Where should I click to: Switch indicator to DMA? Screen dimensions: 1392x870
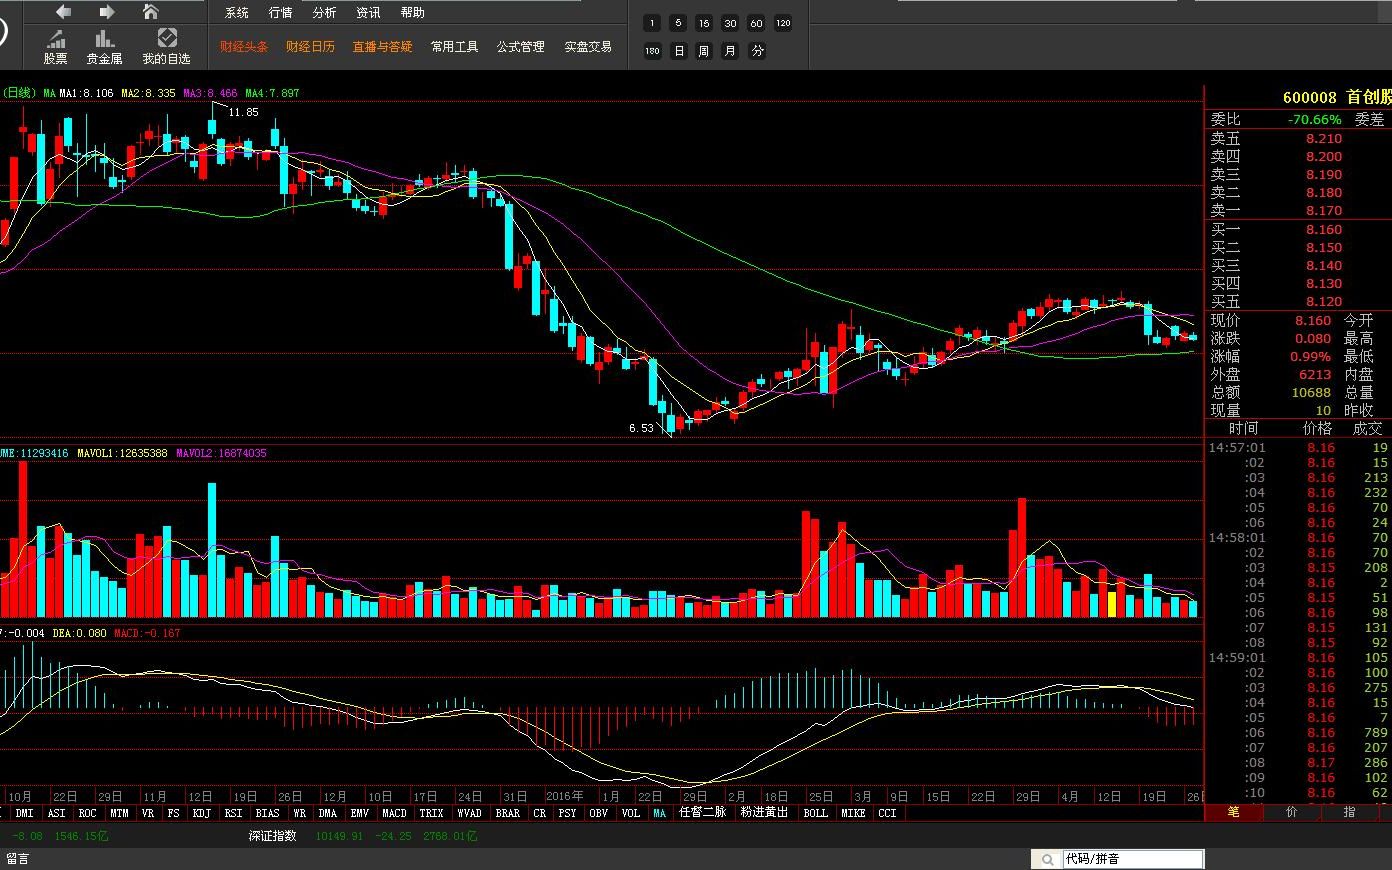click(x=328, y=813)
